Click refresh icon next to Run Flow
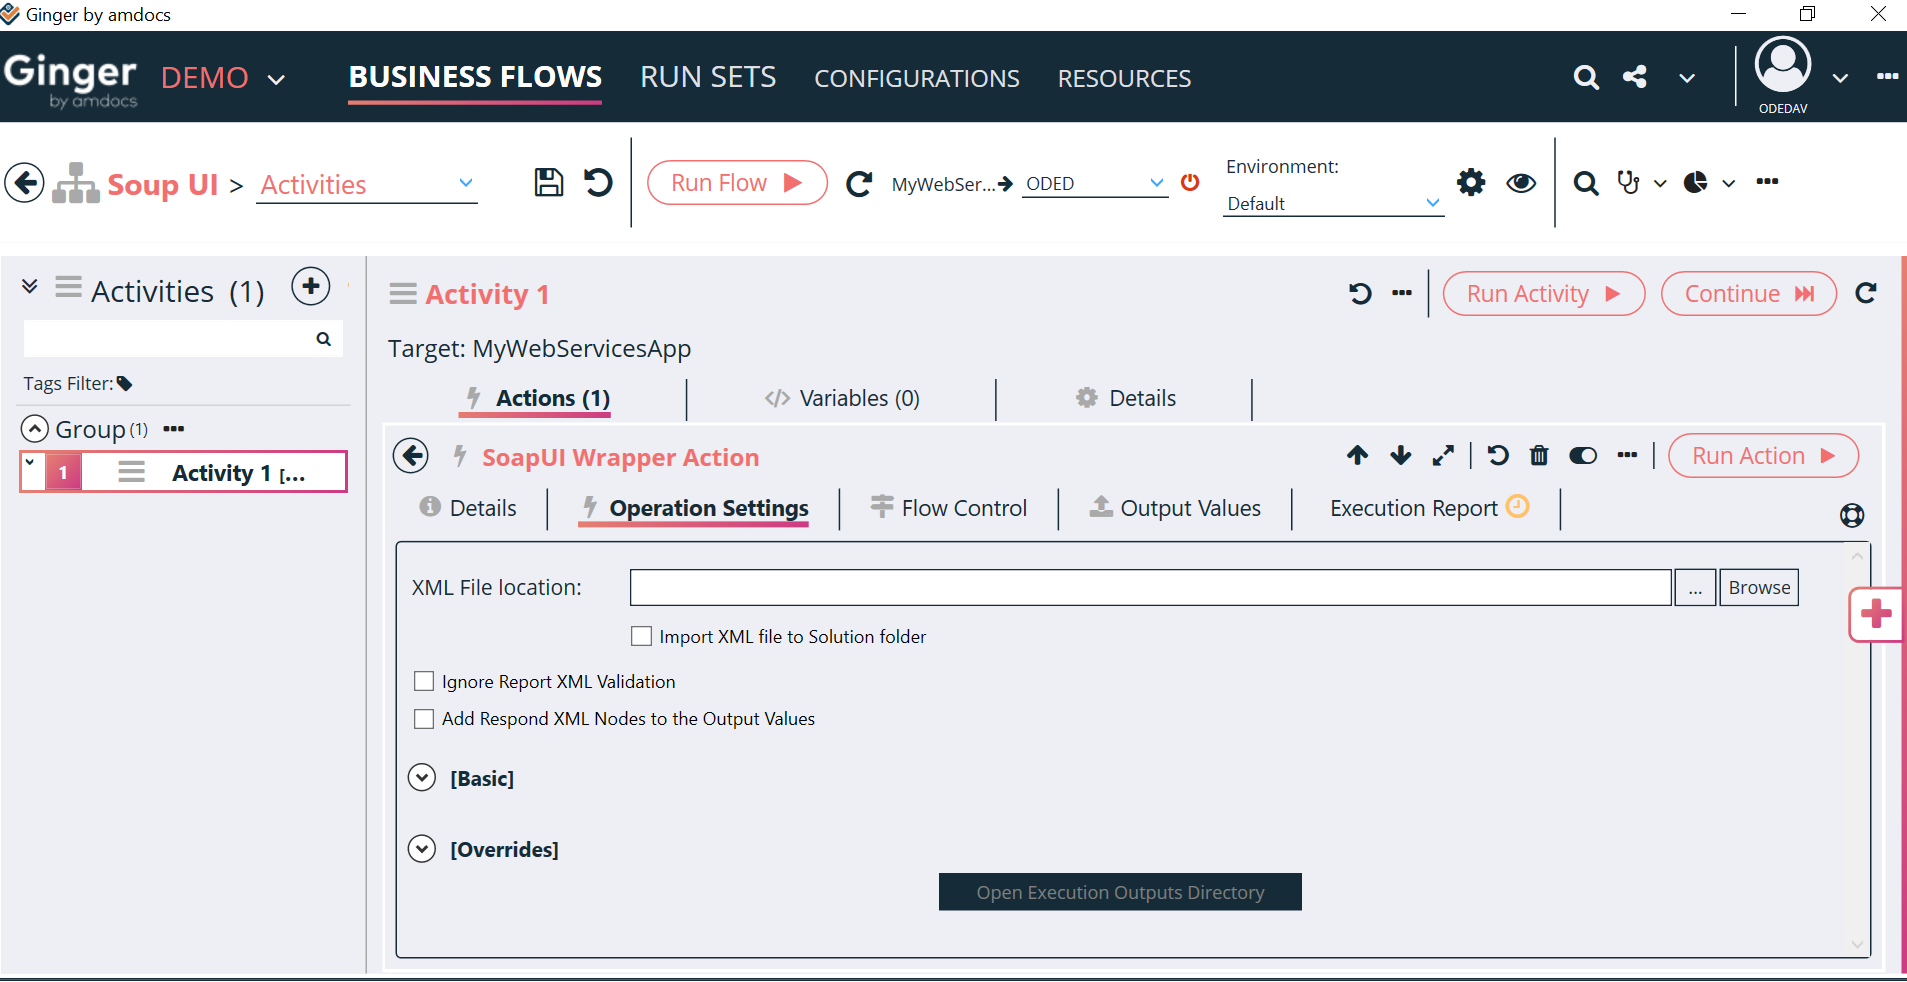 [859, 184]
